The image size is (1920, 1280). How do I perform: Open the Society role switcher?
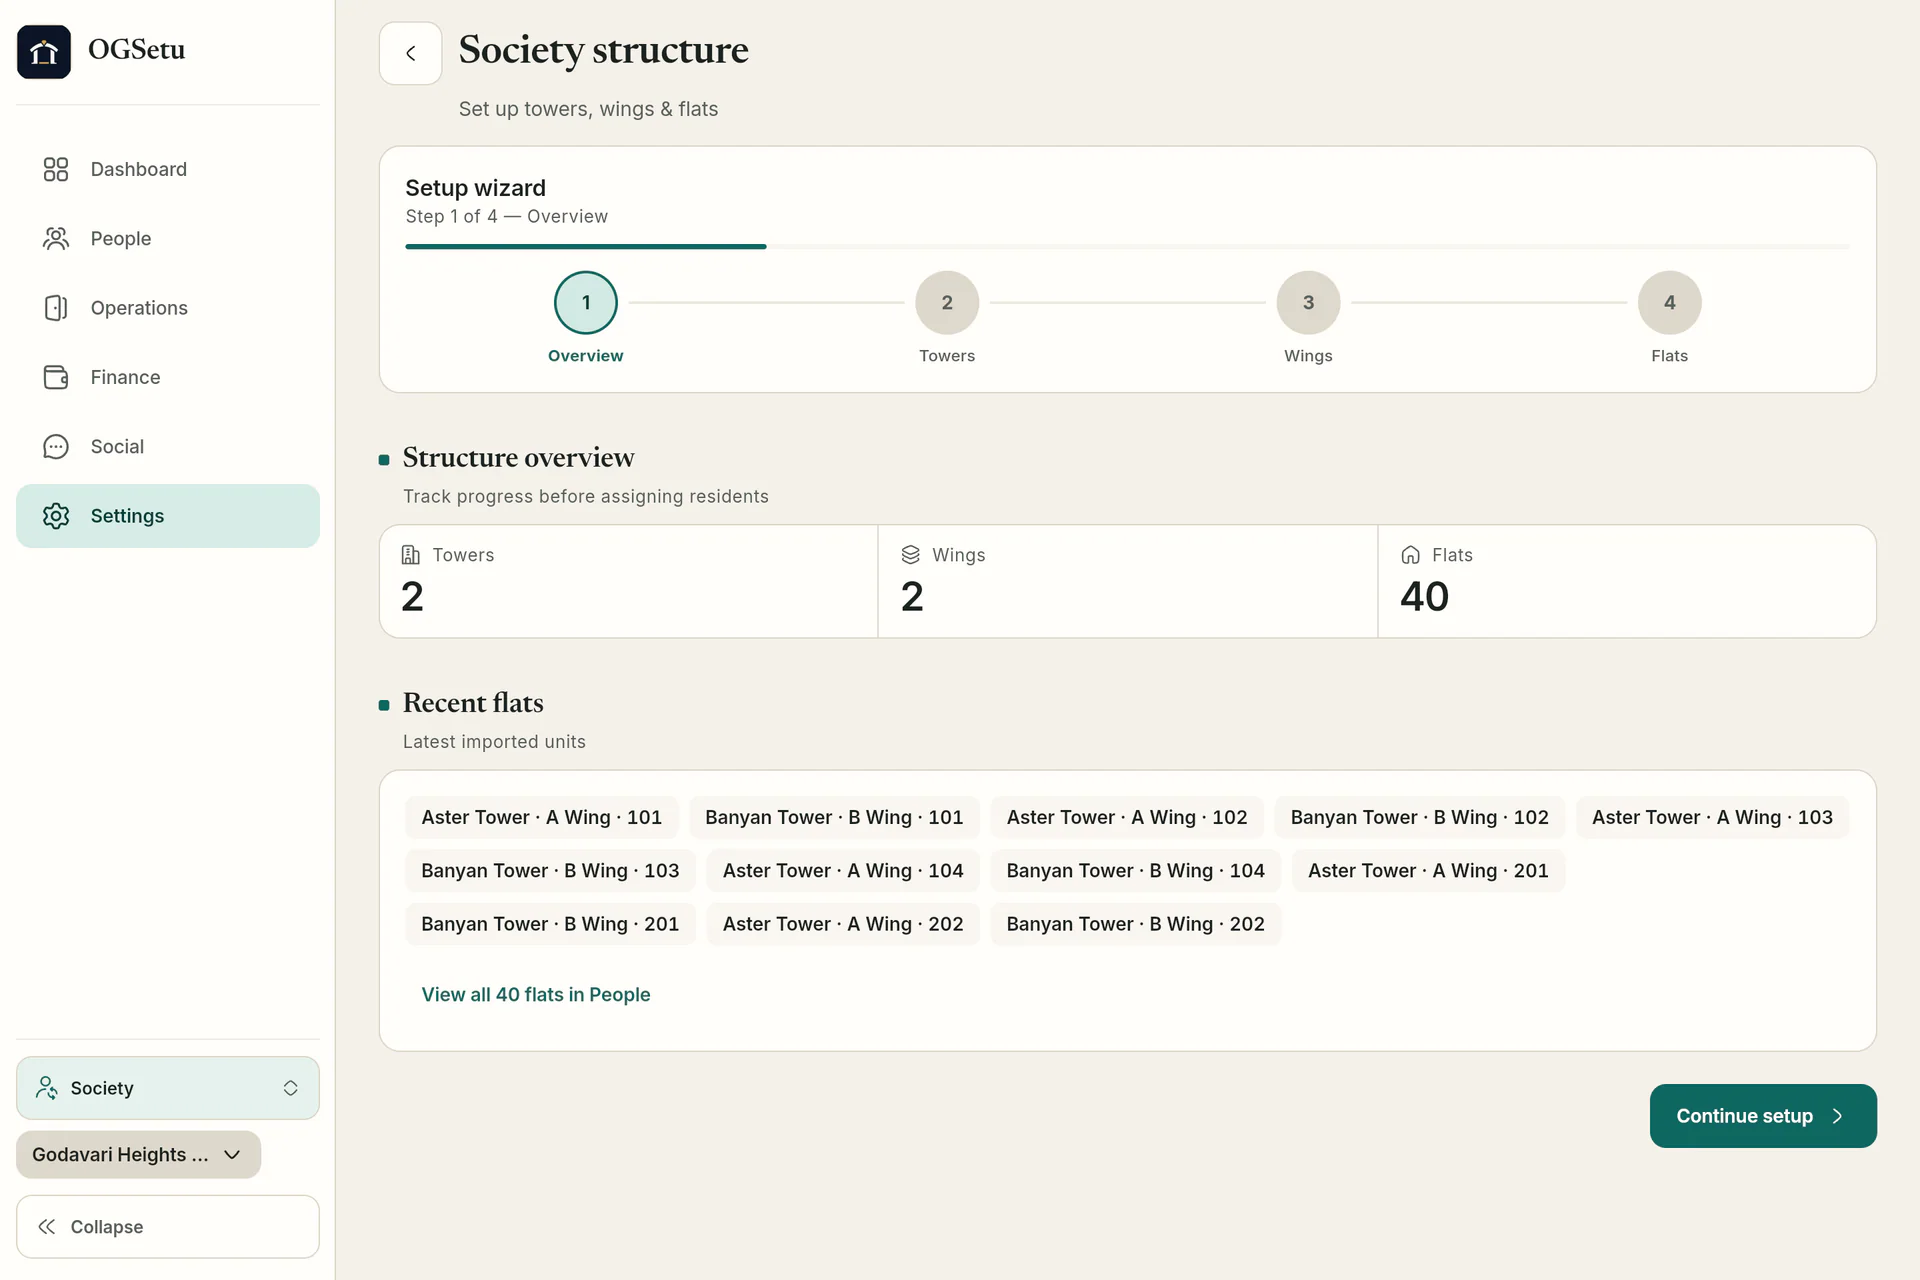pyautogui.click(x=168, y=1088)
